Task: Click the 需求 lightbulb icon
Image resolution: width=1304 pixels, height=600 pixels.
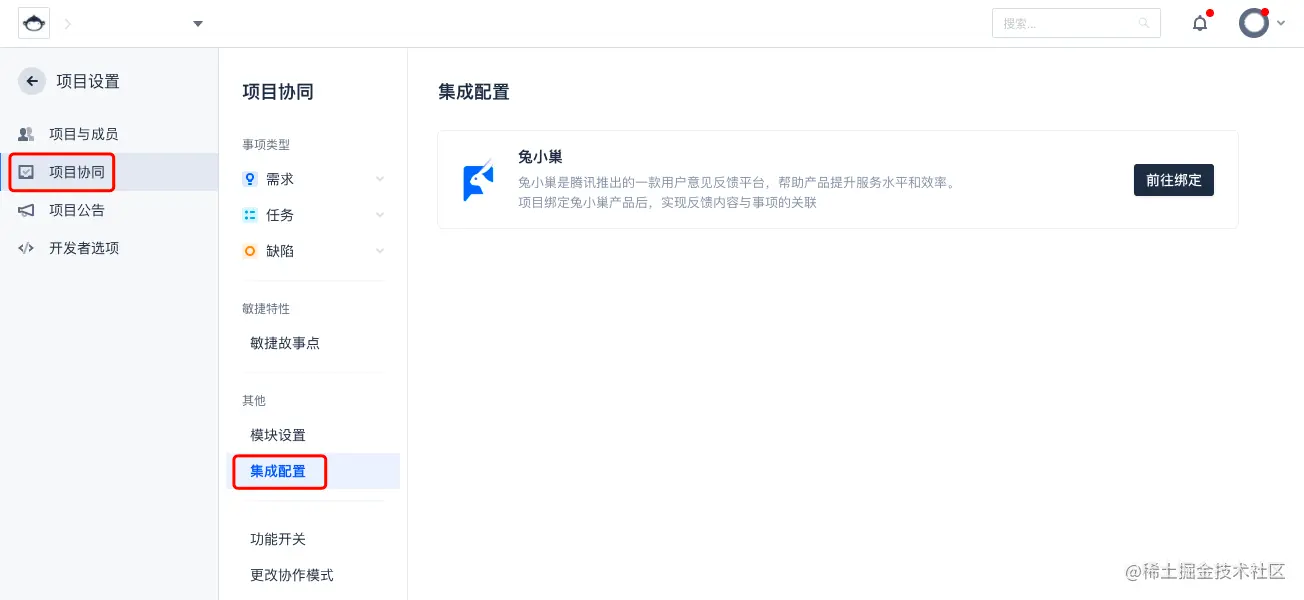Action: (250, 178)
